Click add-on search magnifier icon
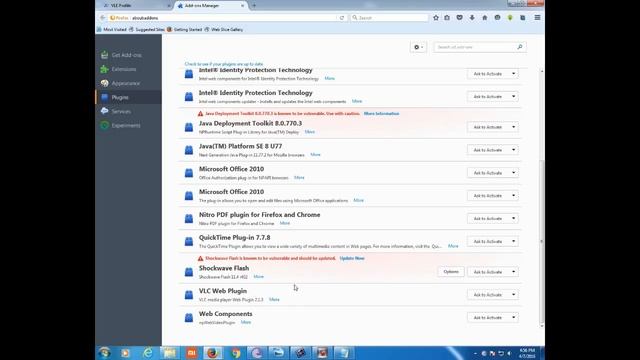Image resolution: width=640 pixels, height=360 pixels. [520, 47]
